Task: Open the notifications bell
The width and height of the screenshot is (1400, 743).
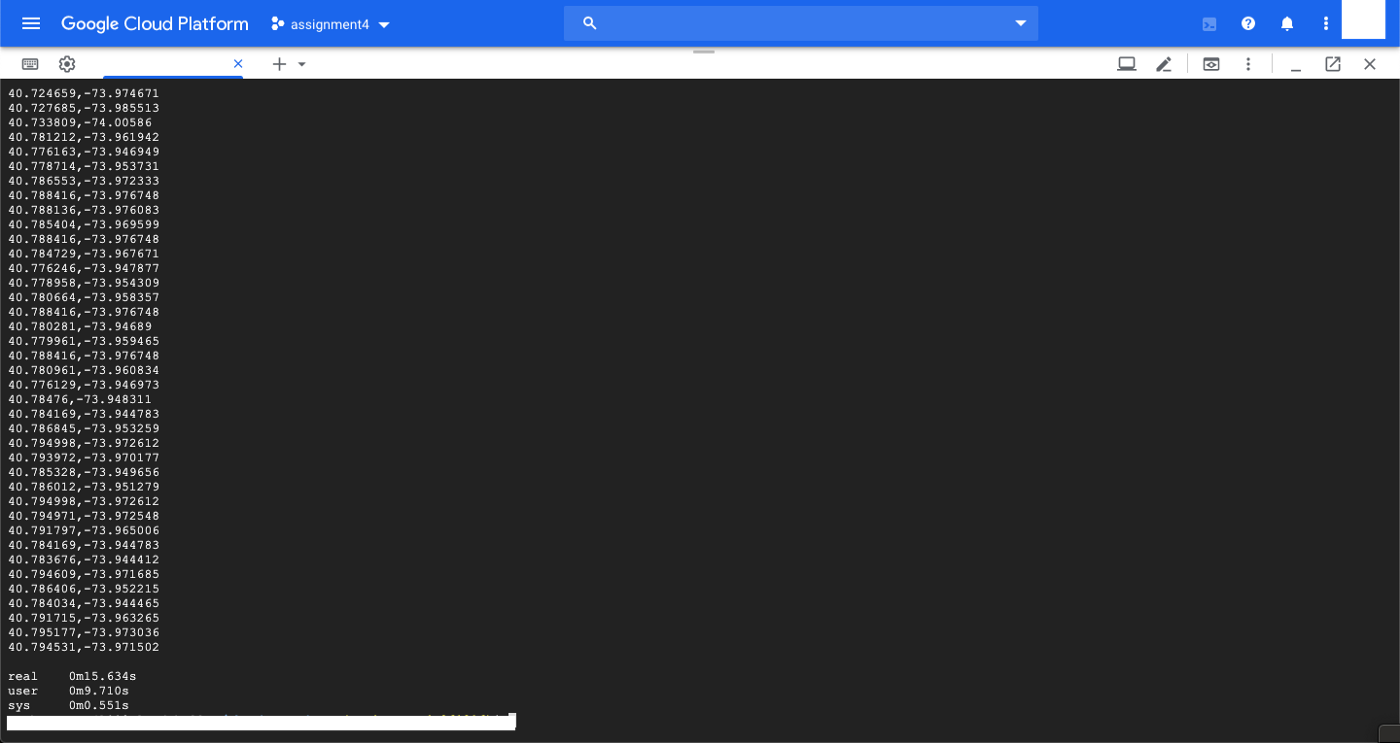Action: click(1287, 23)
